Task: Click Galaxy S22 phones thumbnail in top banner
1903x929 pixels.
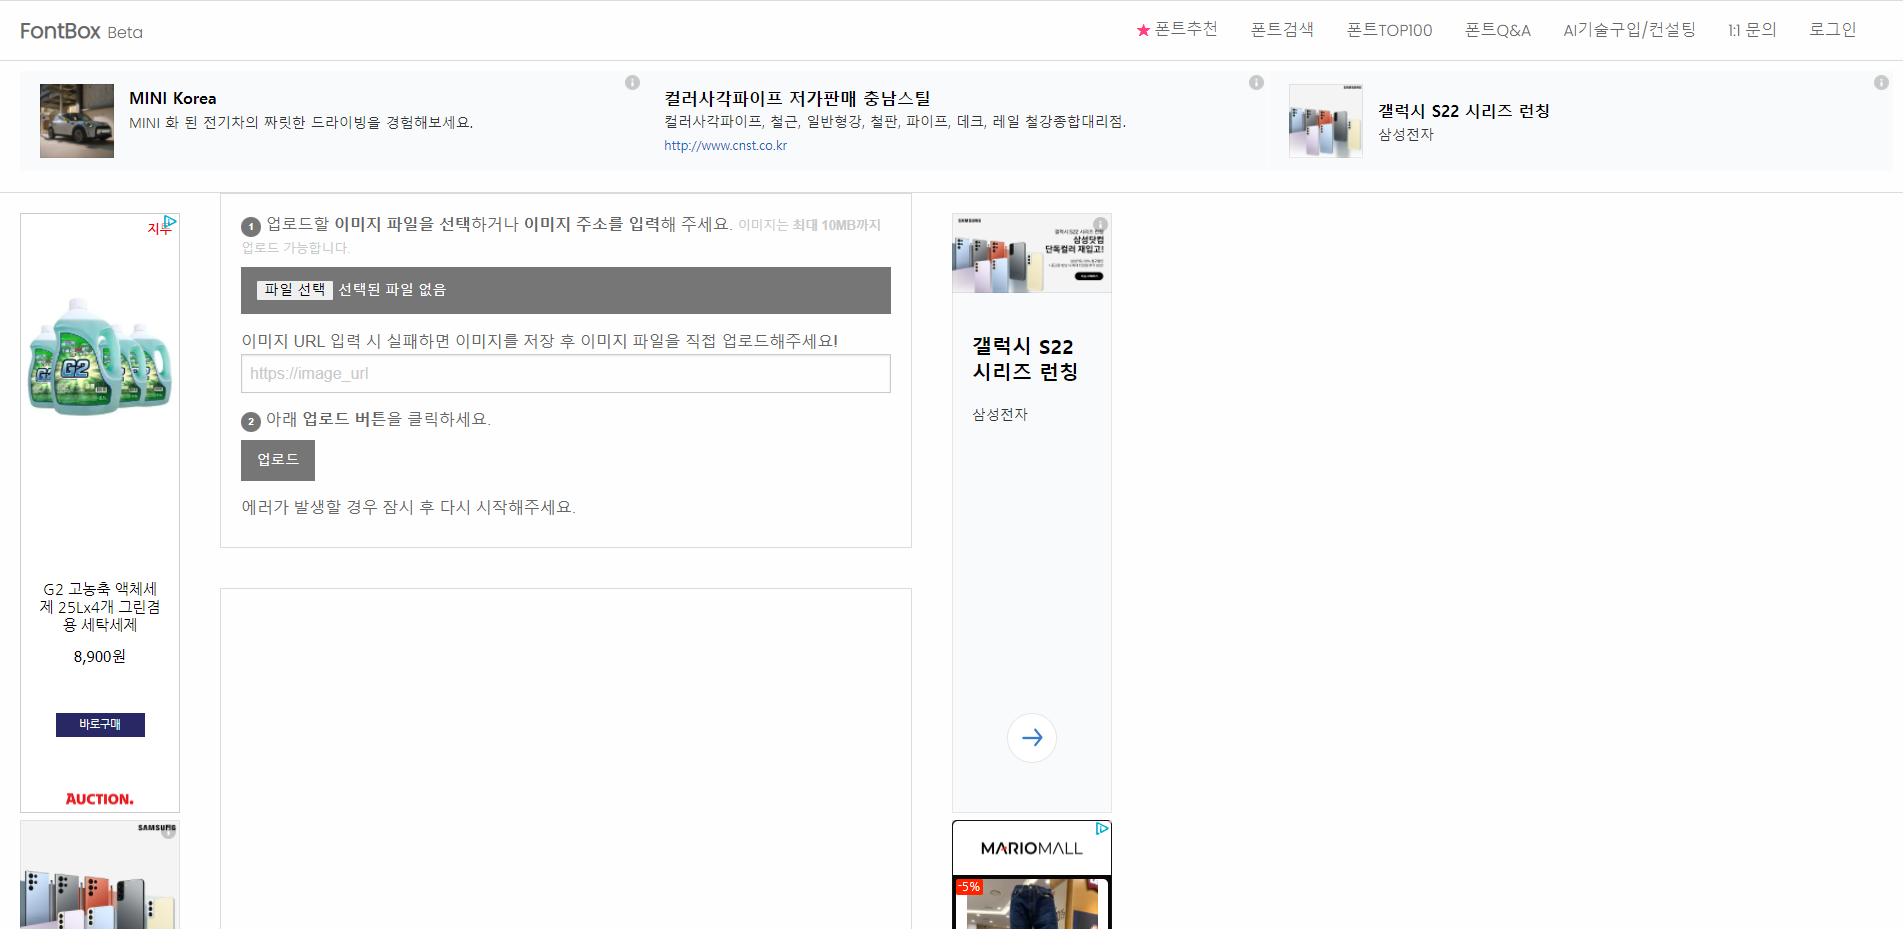Action: coord(1326,121)
